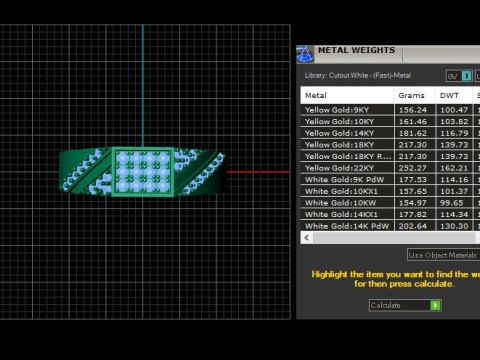The image size is (480, 360).
Task: Click the Metal Weights panel icon
Action: (x=305, y=54)
